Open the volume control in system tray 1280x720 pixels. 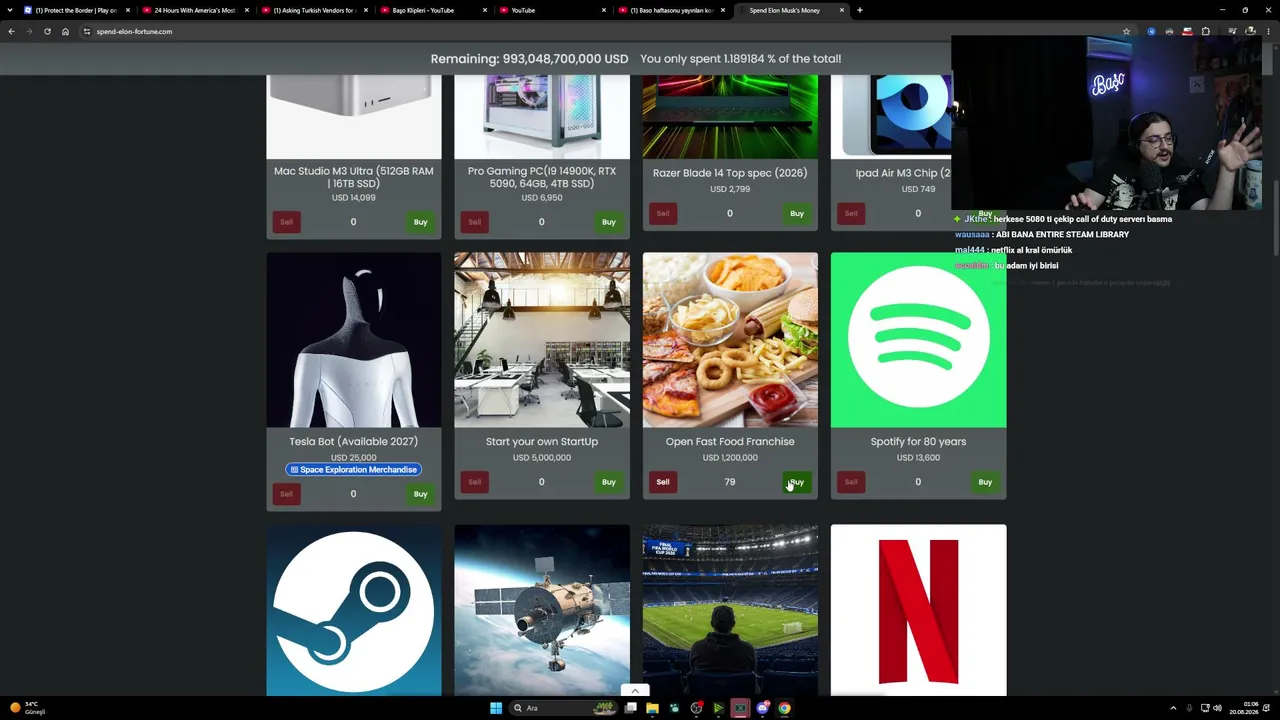click(x=1217, y=708)
